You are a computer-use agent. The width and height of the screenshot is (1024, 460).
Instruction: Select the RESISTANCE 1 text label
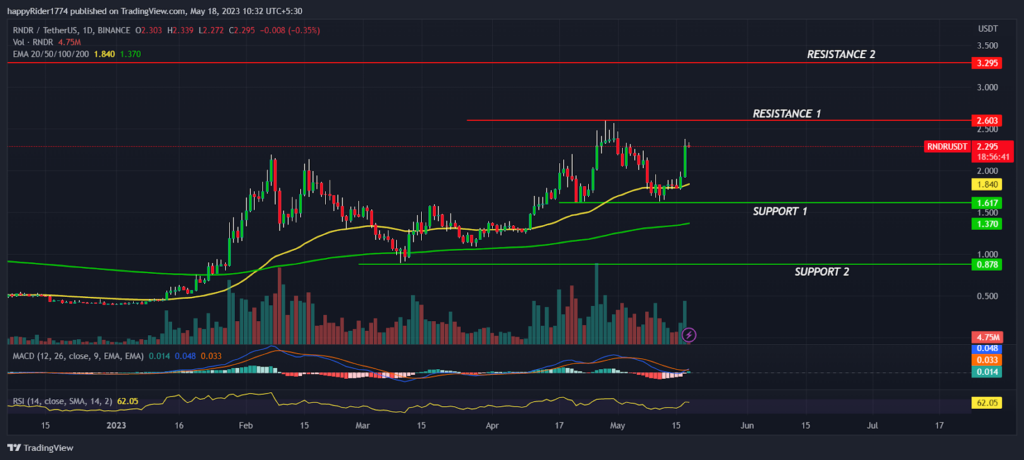tap(786, 114)
